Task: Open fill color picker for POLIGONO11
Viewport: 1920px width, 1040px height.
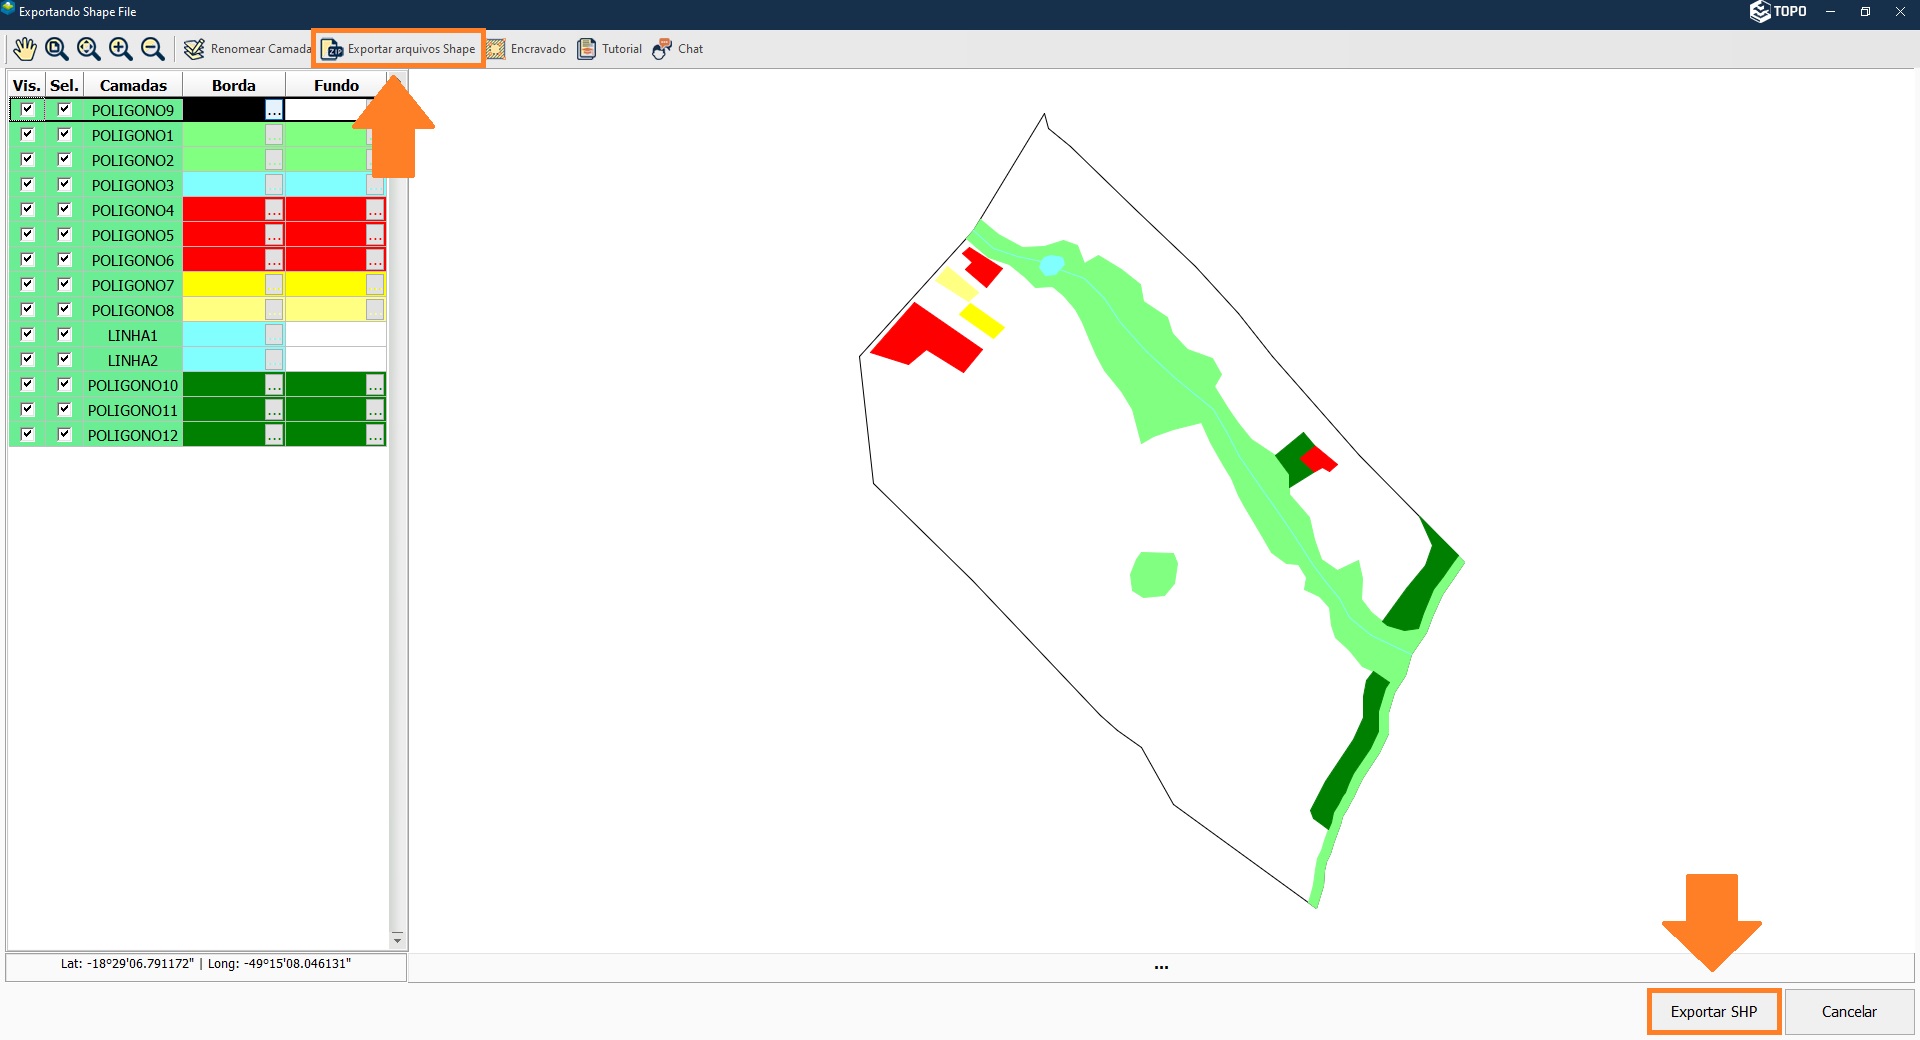Action: [374, 410]
